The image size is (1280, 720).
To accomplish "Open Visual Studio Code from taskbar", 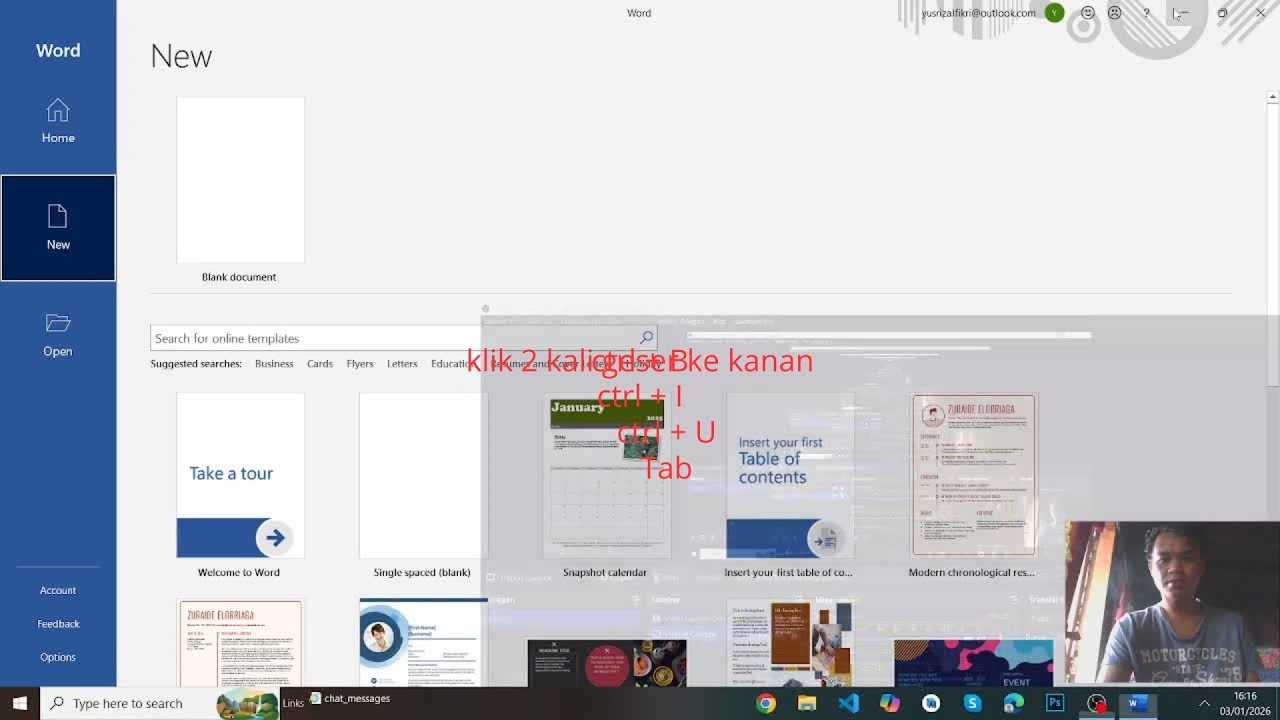I will [848, 704].
